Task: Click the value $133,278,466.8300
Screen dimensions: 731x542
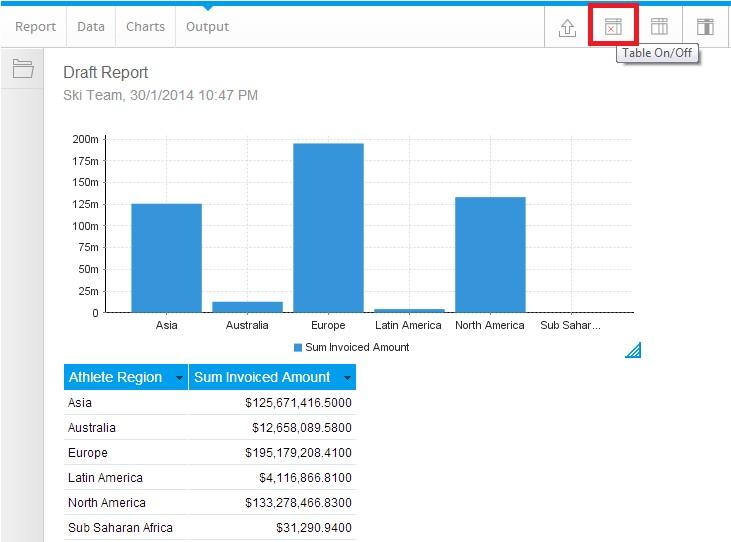Action: (x=298, y=503)
